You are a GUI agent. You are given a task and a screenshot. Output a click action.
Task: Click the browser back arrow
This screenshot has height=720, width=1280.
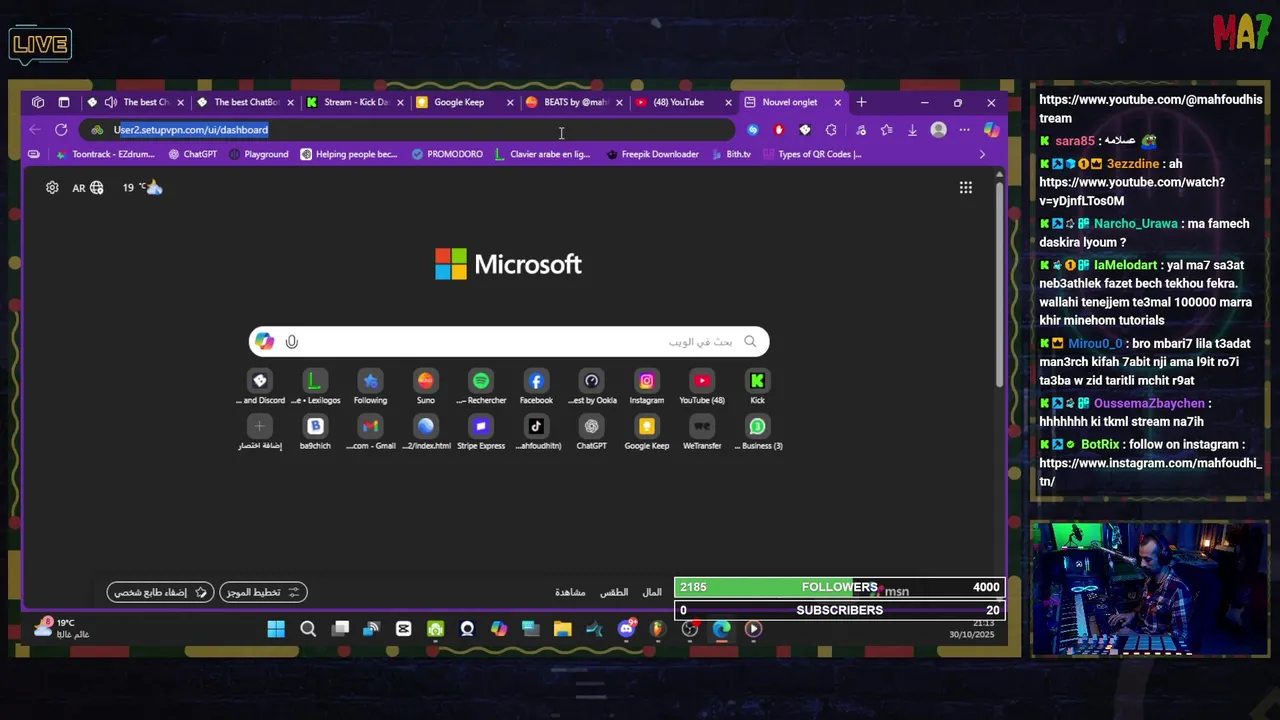pos(35,130)
